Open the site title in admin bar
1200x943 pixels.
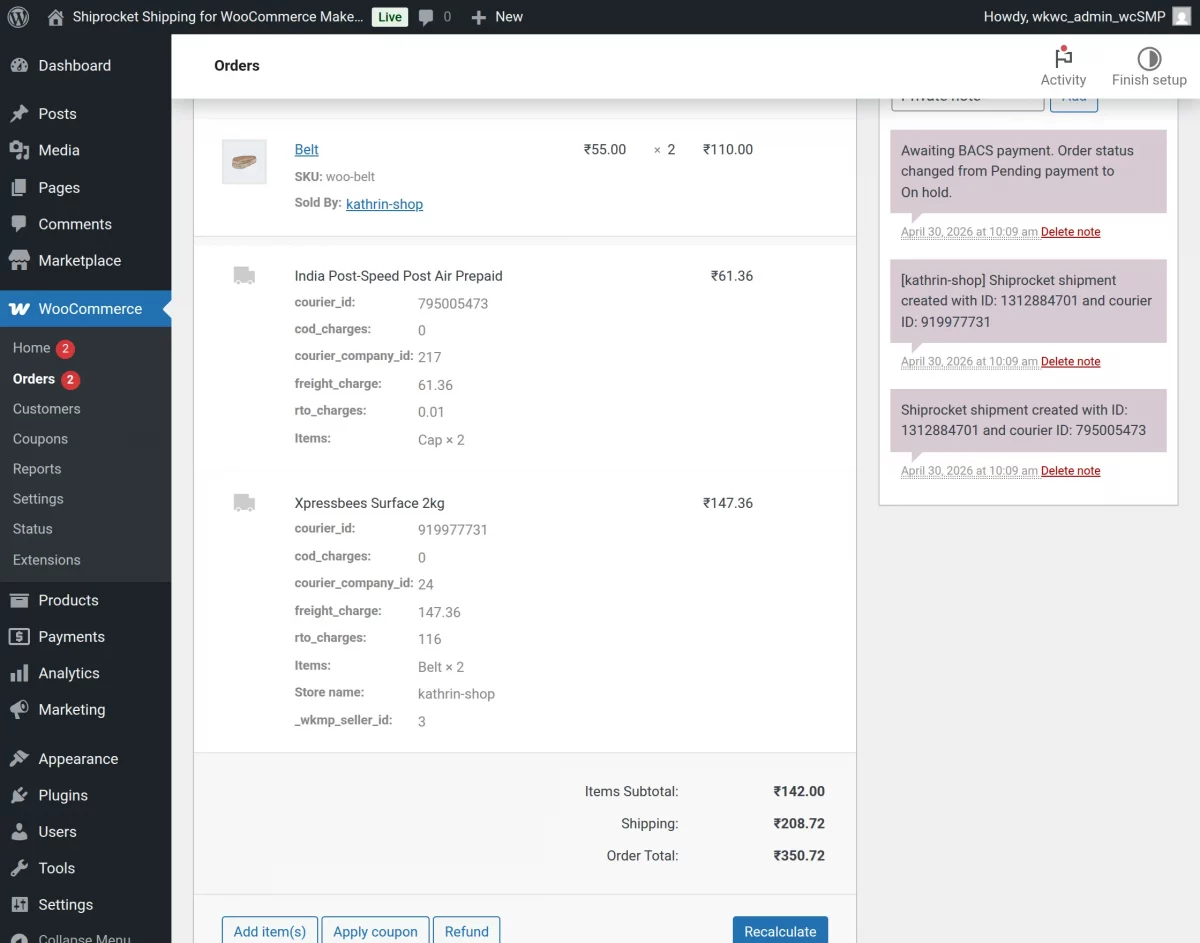[218, 17]
